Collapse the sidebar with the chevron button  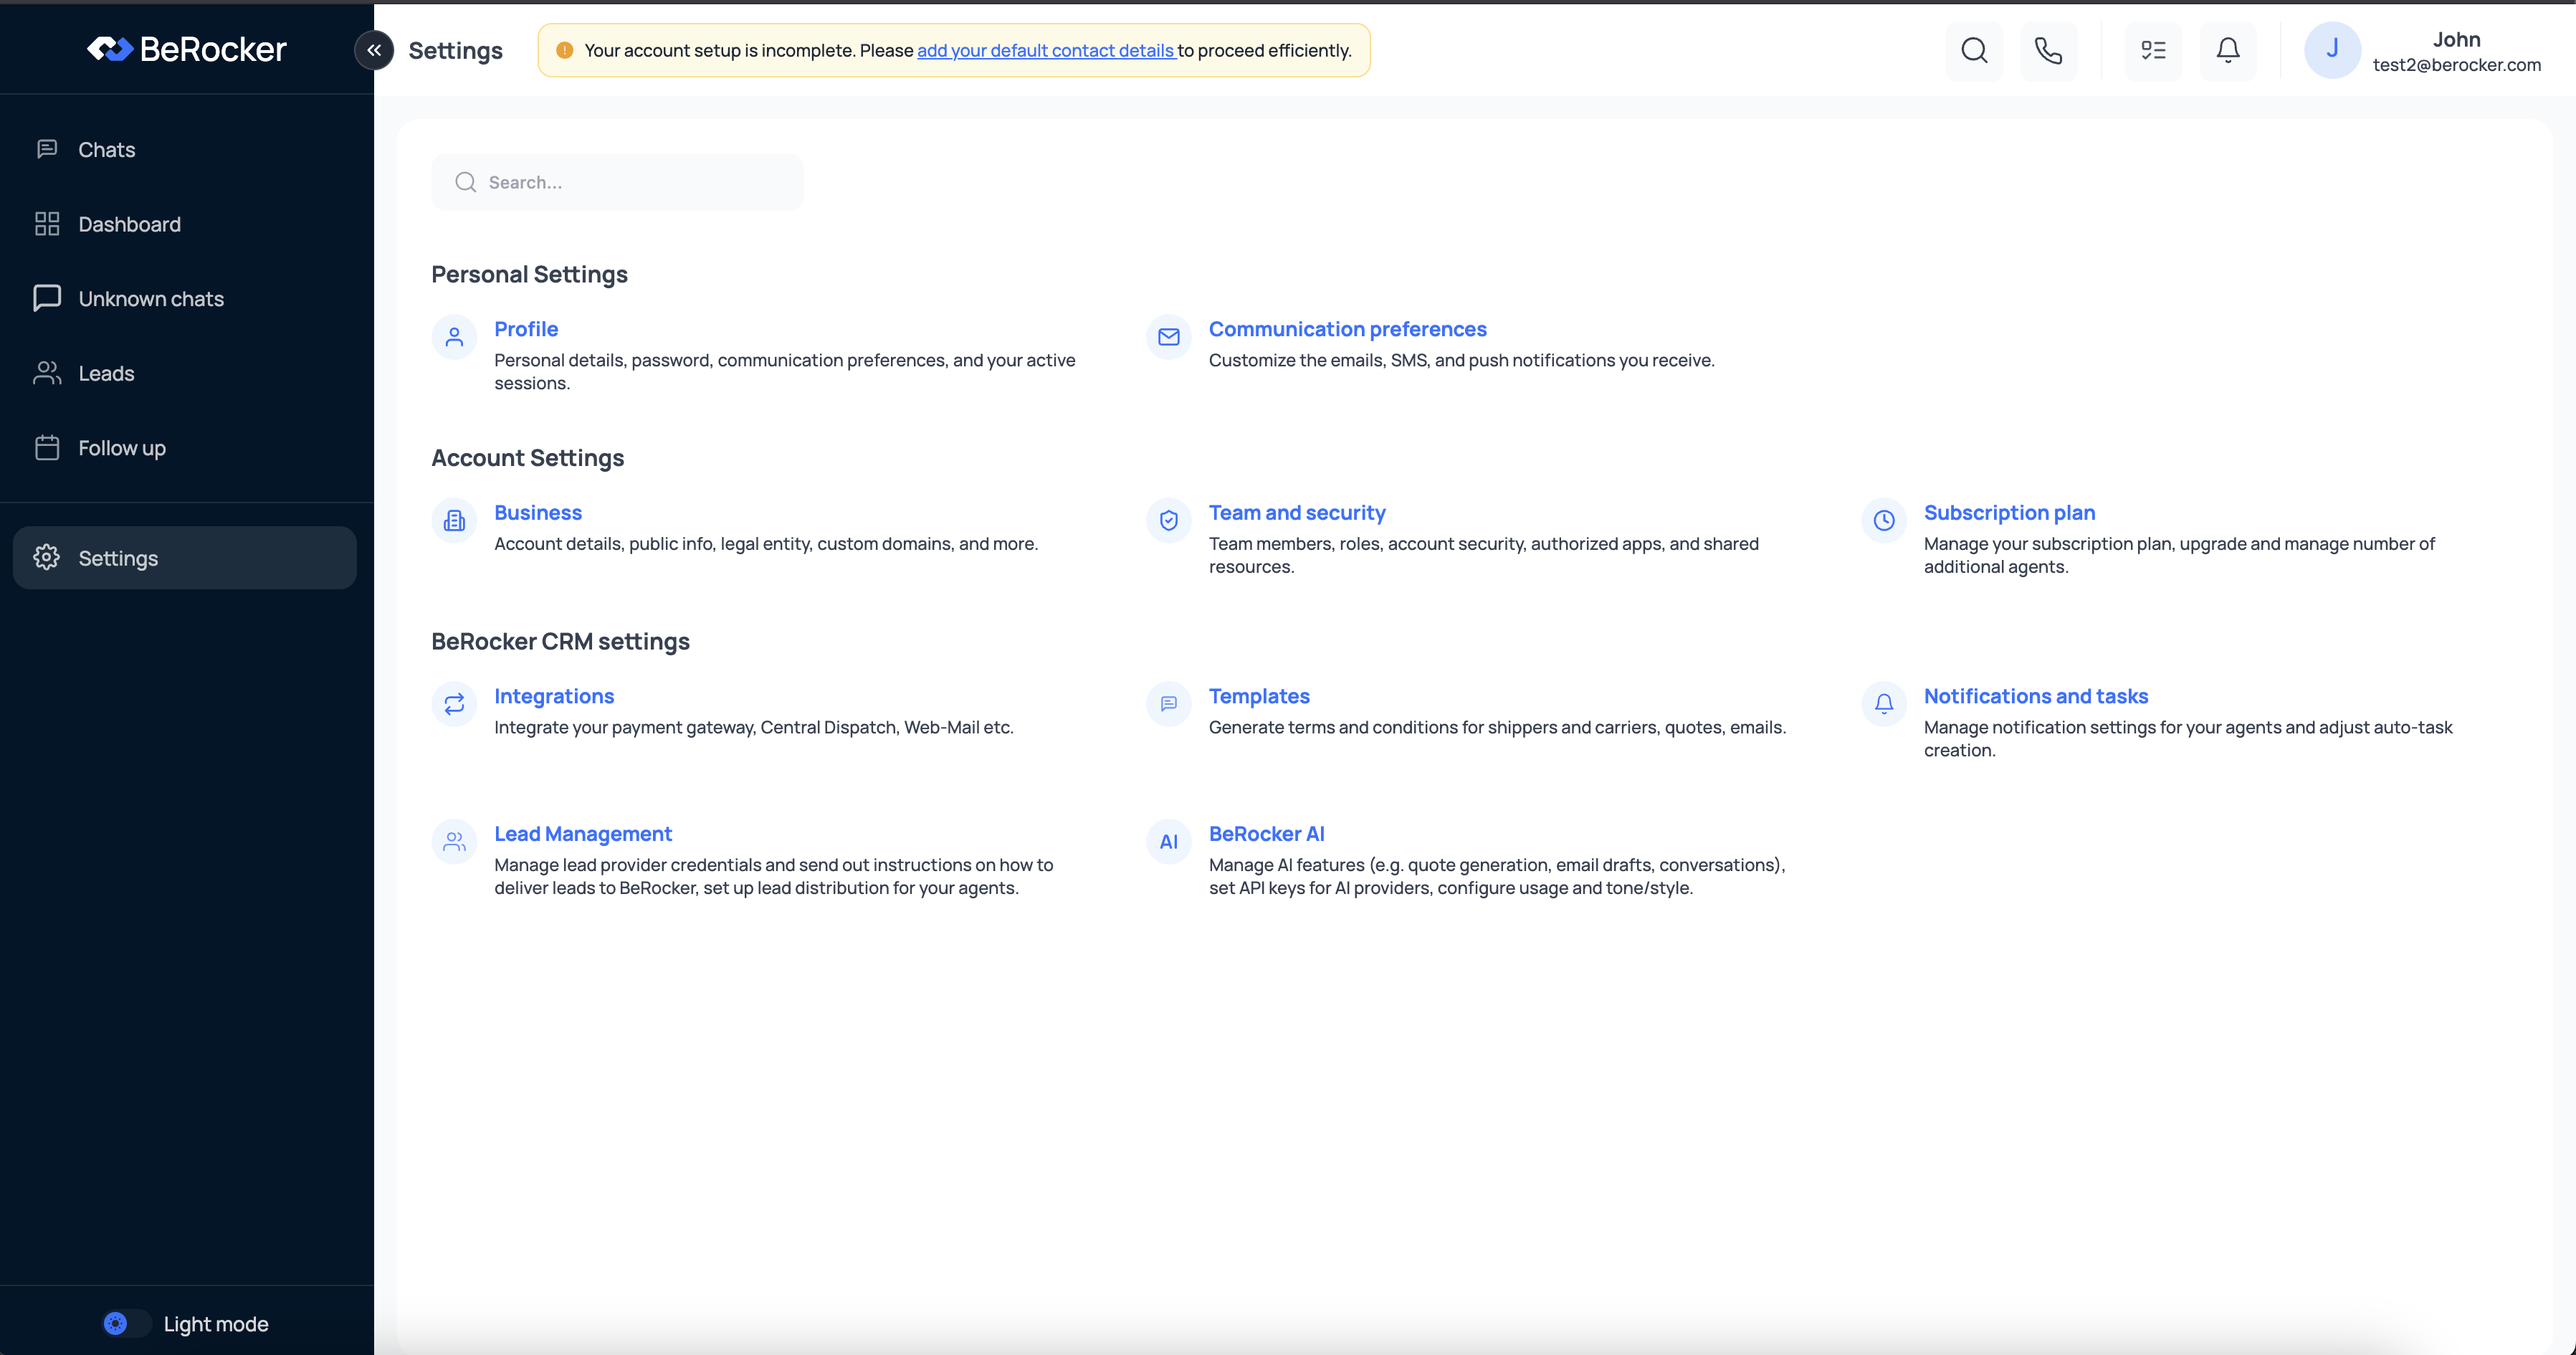tap(374, 50)
